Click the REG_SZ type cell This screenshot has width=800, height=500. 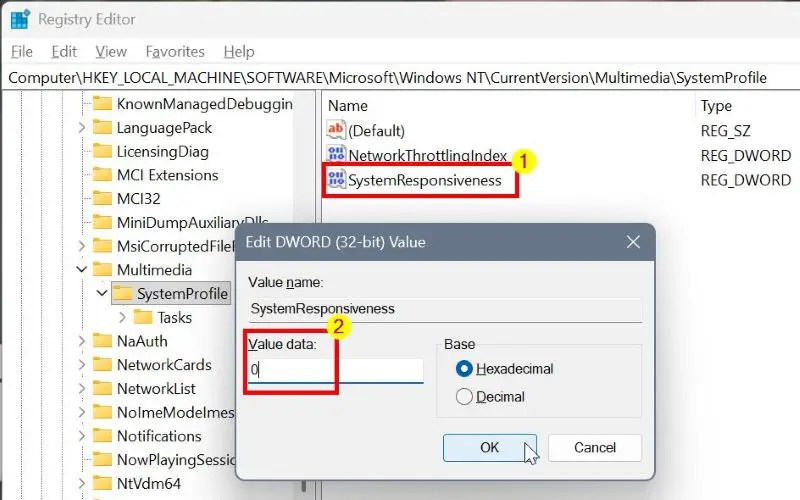pyautogui.click(x=726, y=131)
